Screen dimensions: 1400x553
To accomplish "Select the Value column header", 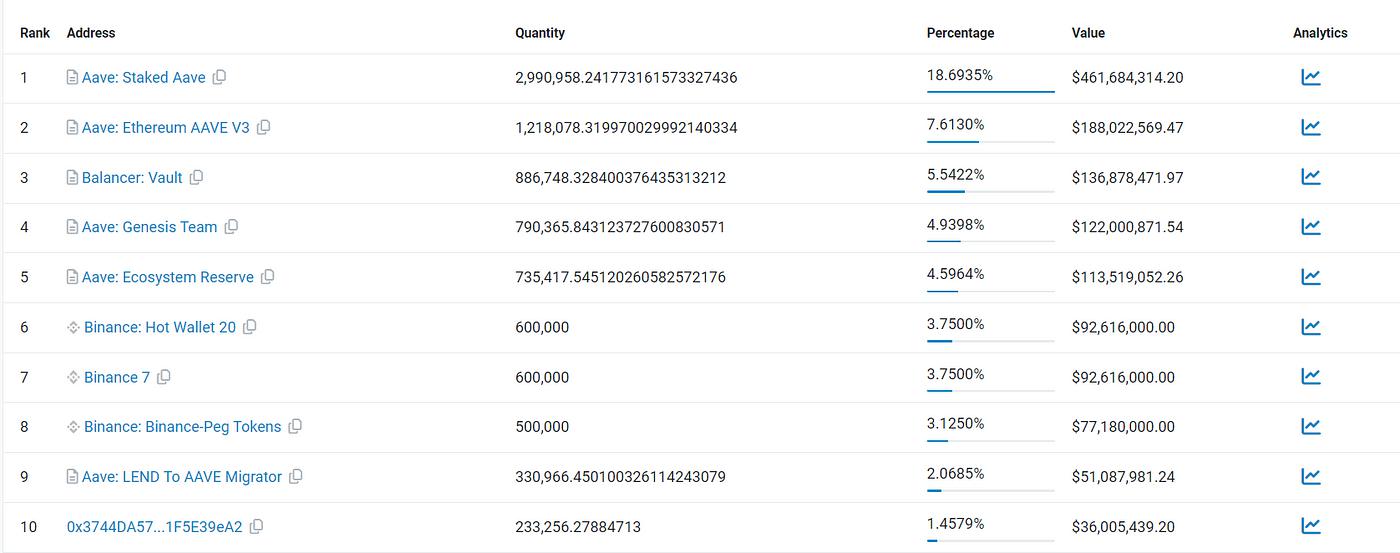I will (x=1088, y=33).
